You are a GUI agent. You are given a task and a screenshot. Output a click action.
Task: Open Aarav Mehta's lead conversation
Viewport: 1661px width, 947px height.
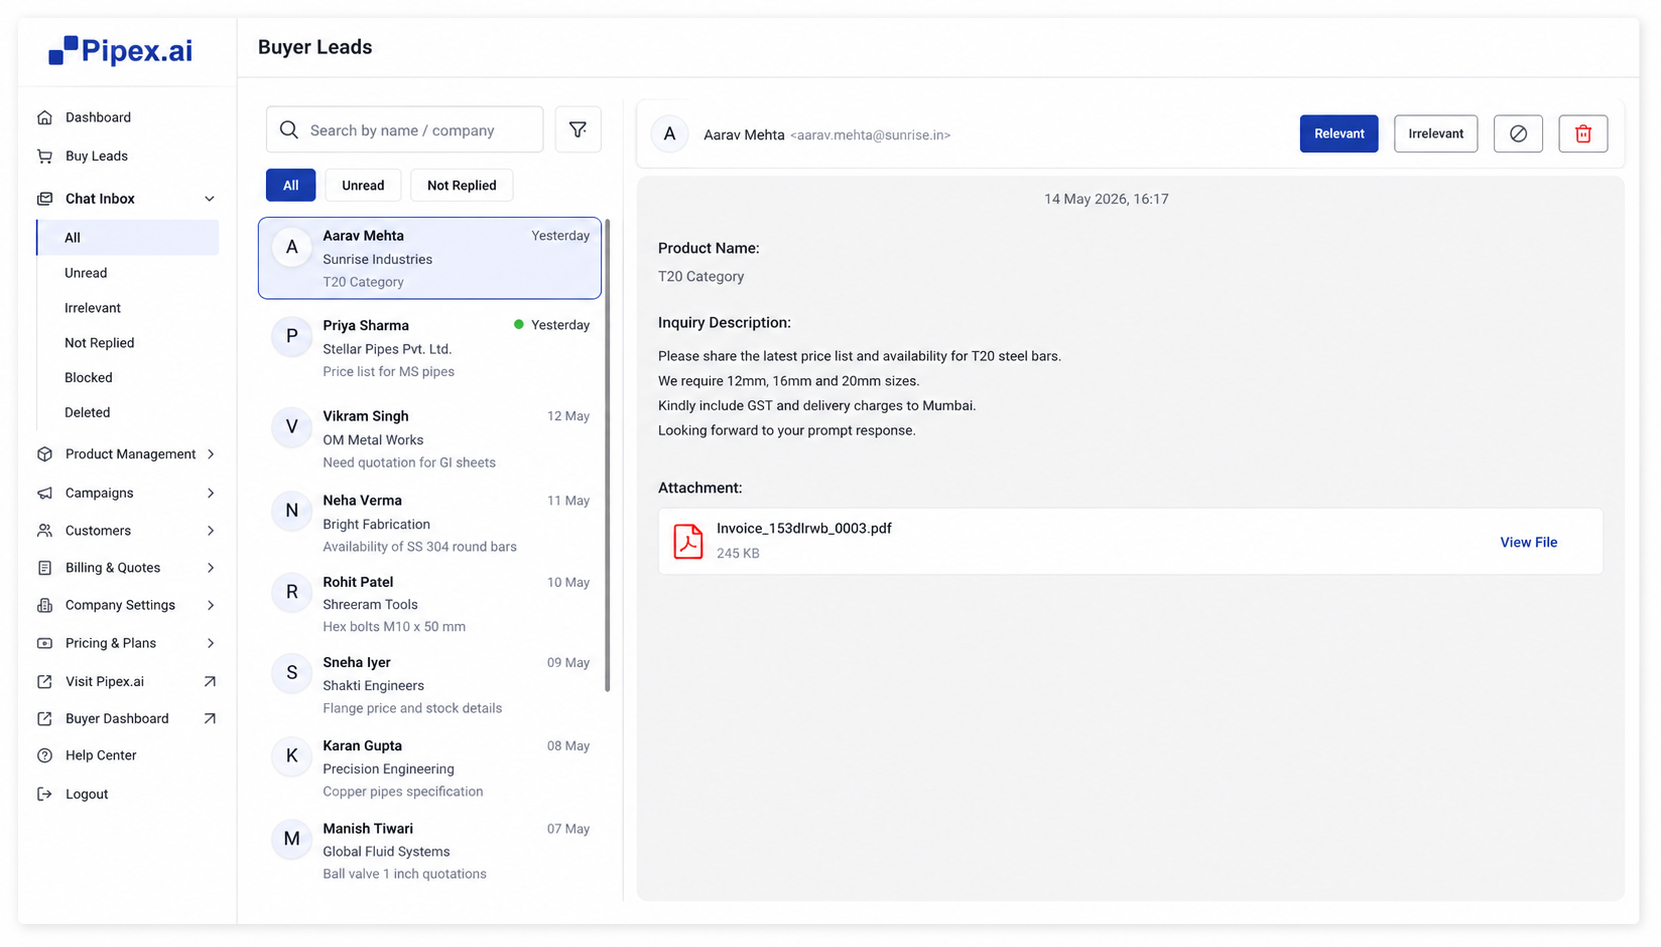point(430,258)
